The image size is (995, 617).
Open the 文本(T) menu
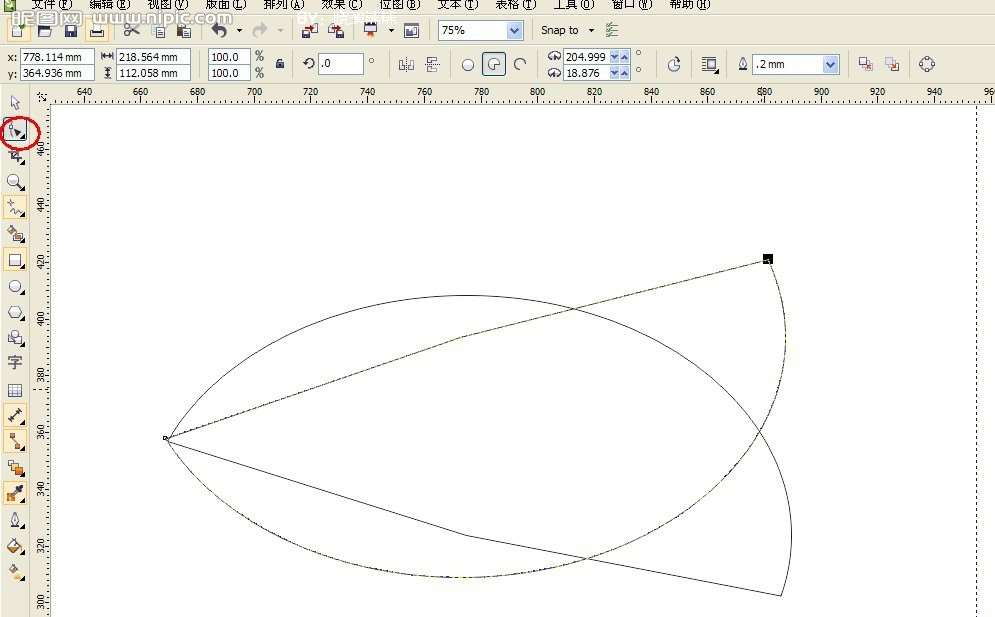pyautogui.click(x=458, y=5)
